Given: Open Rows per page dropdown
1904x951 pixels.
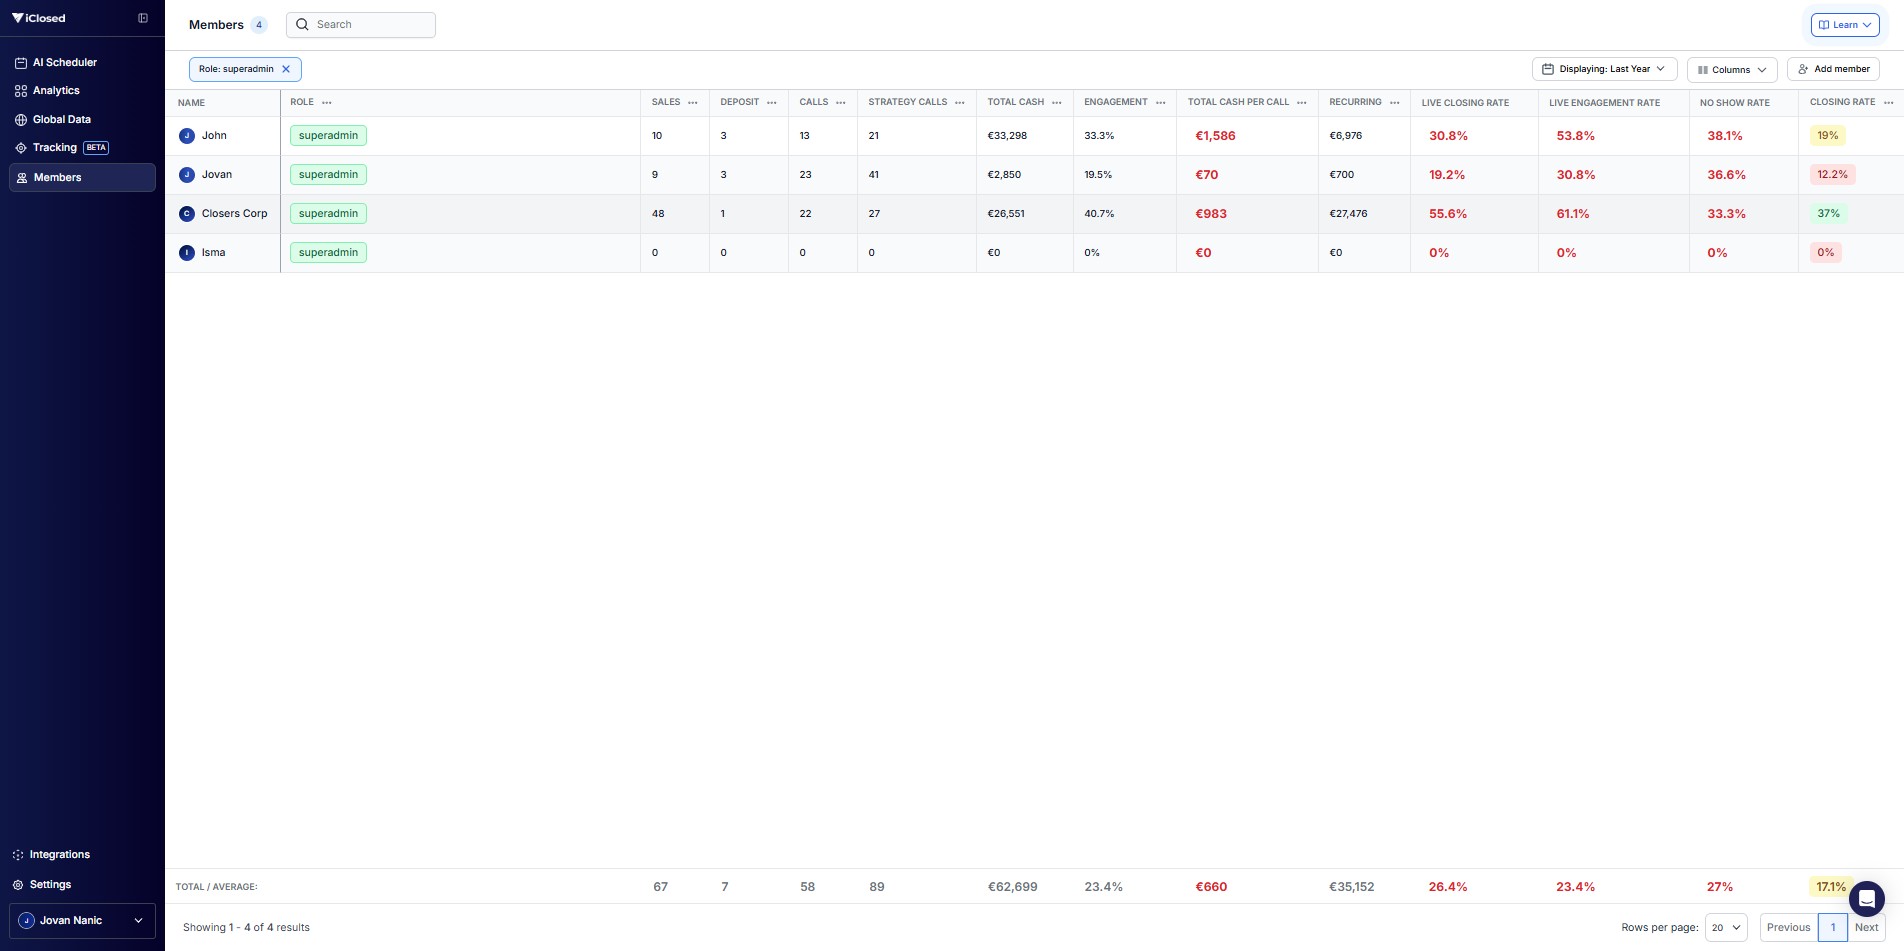Looking at the screenshot, I should point(1726,927).
